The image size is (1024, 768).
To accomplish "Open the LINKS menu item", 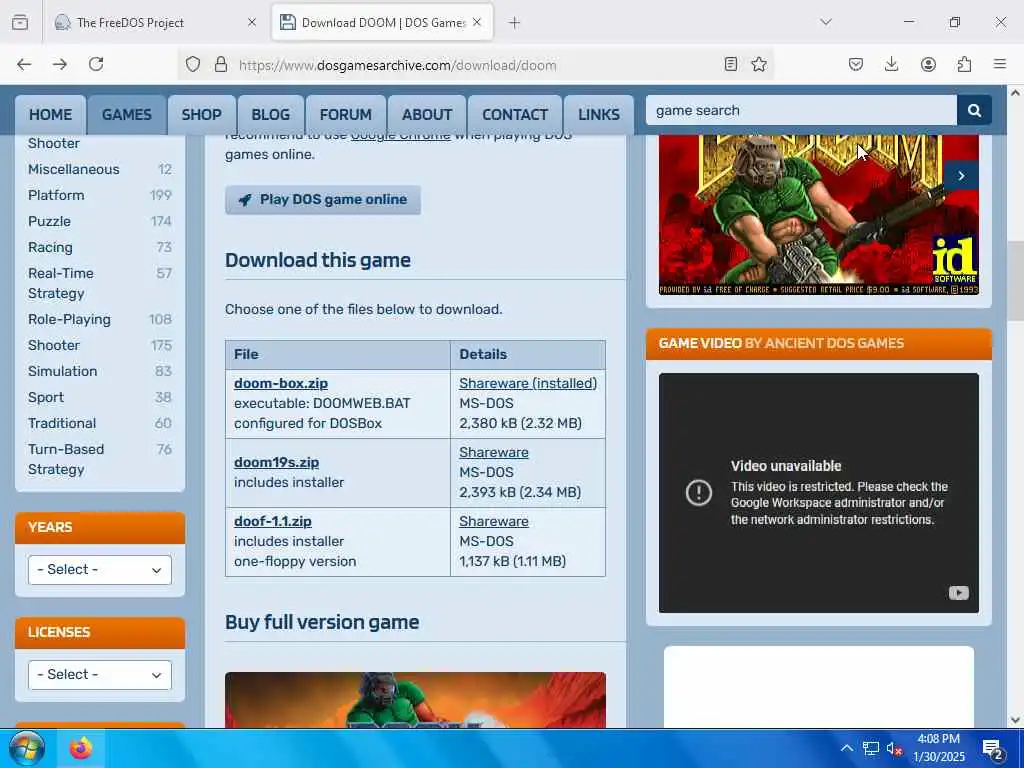I will coord(599,115).
